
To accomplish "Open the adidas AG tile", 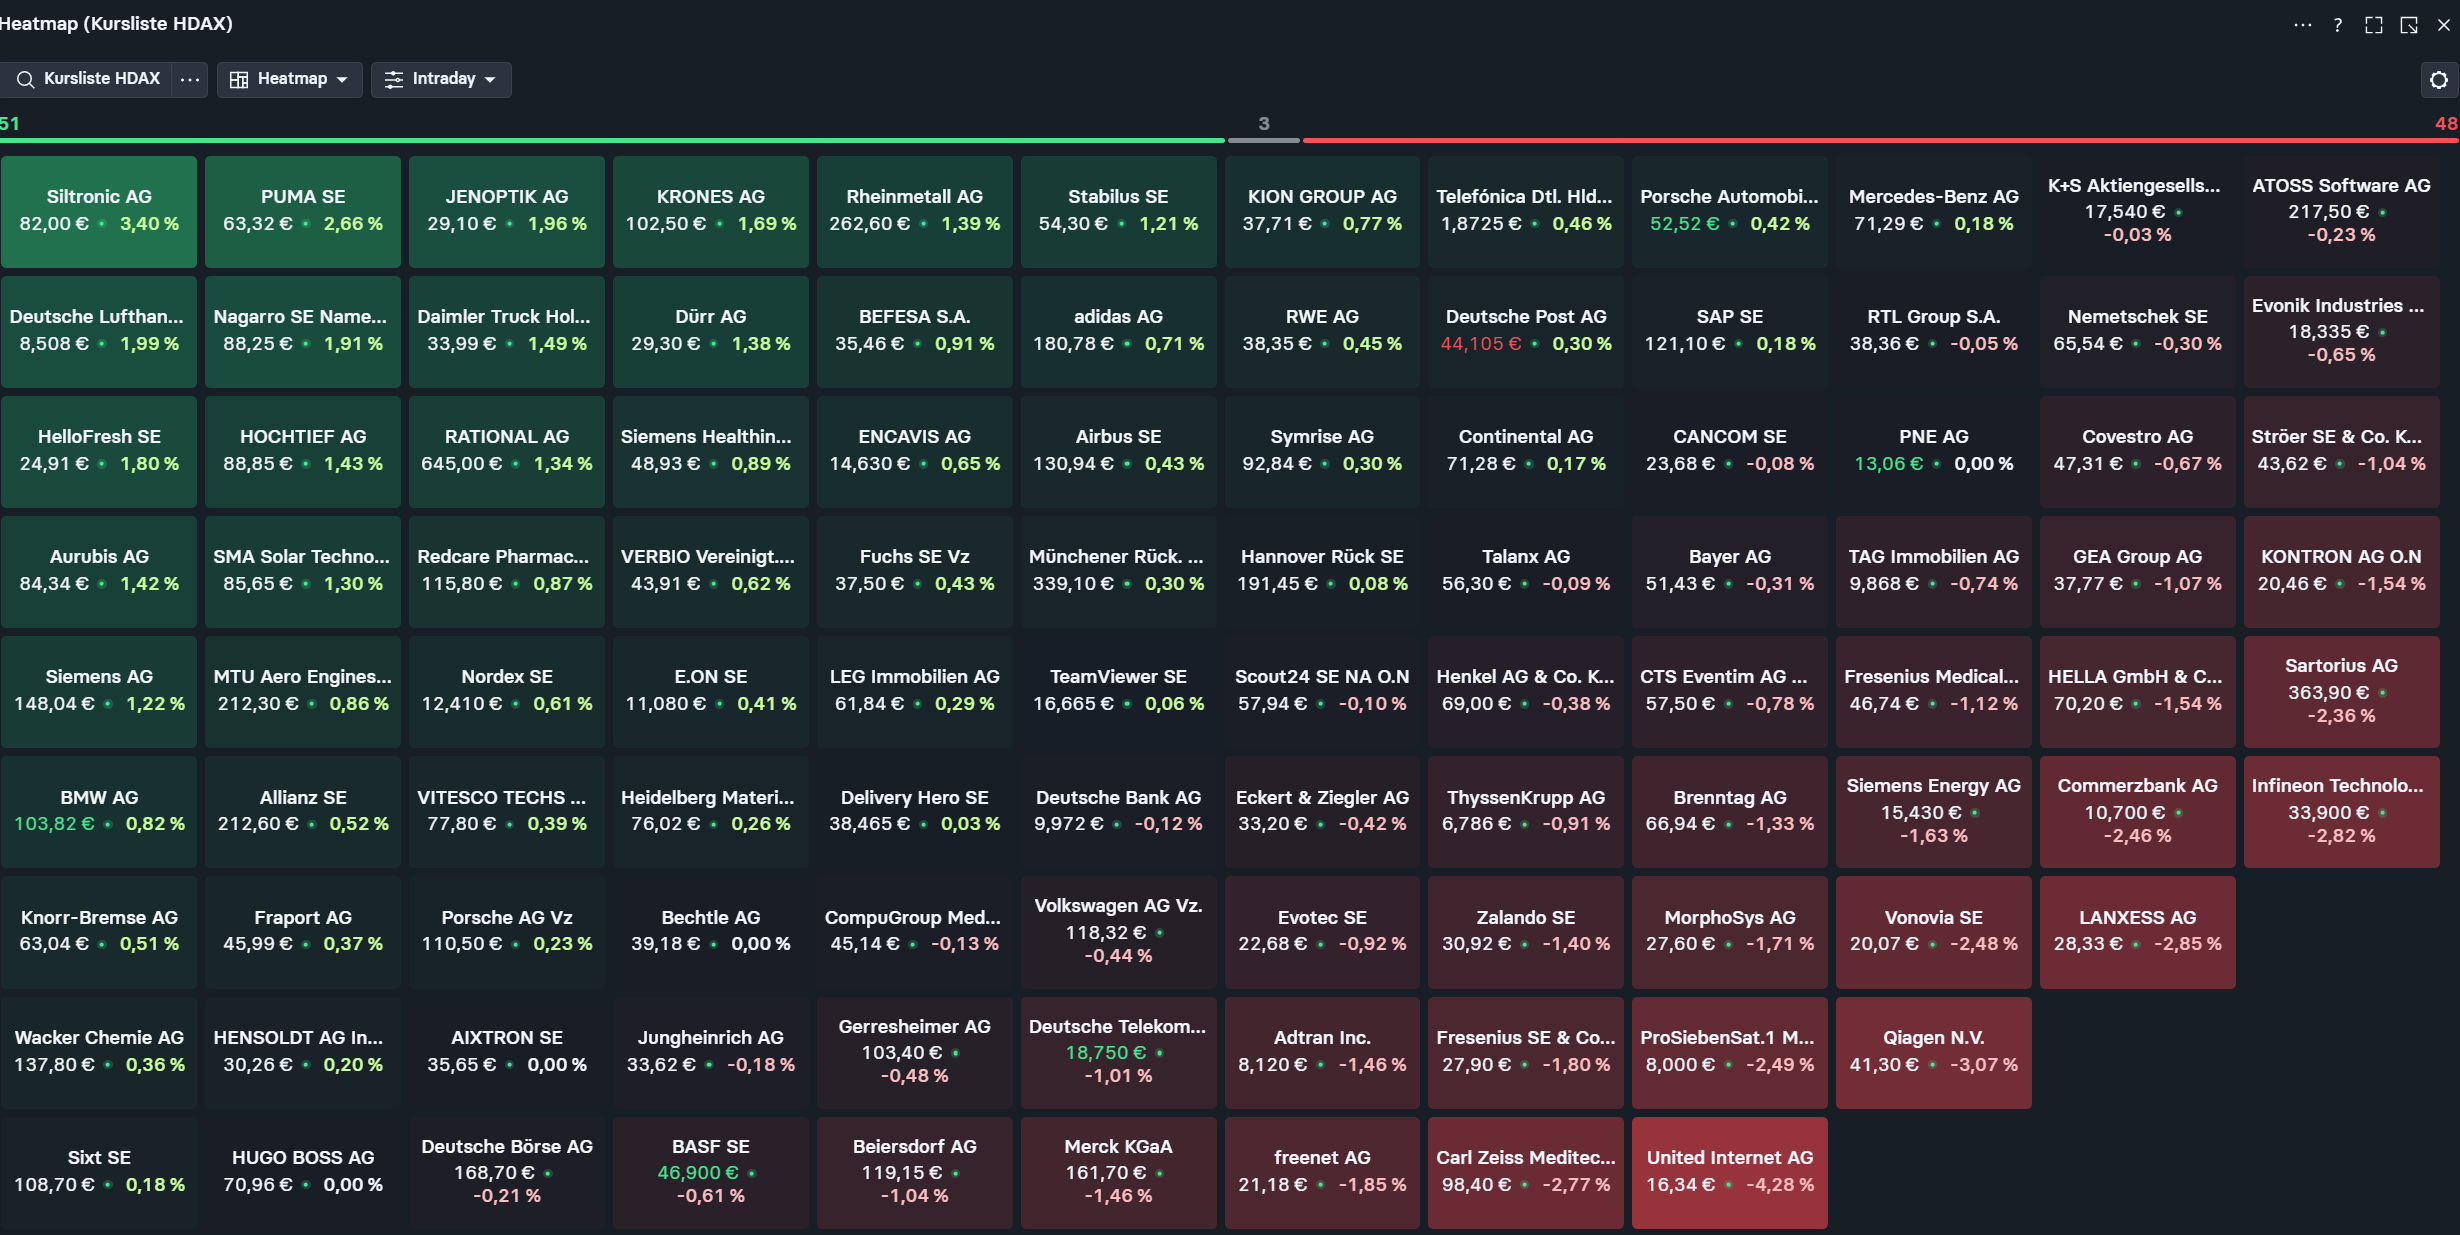I will [x=1119, y=331].
